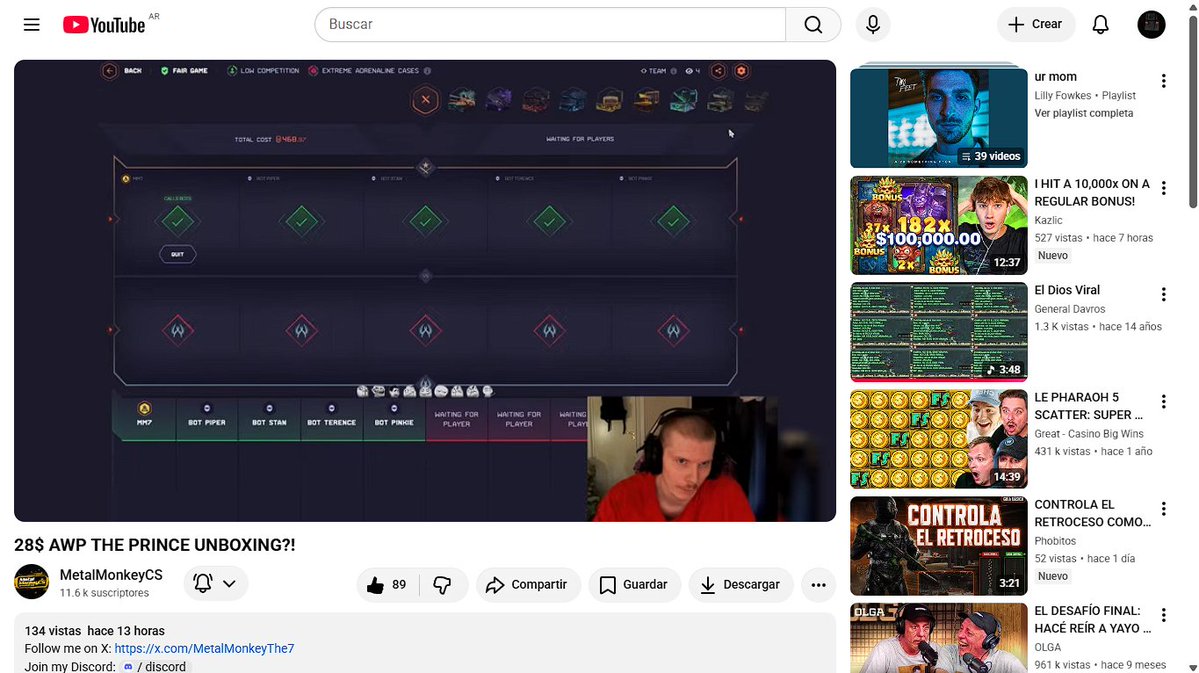Open options menu for 'LE PHARAOH 5' video
The image size is (1199, 673).
pyautogui.click(x=1163, y=402)
